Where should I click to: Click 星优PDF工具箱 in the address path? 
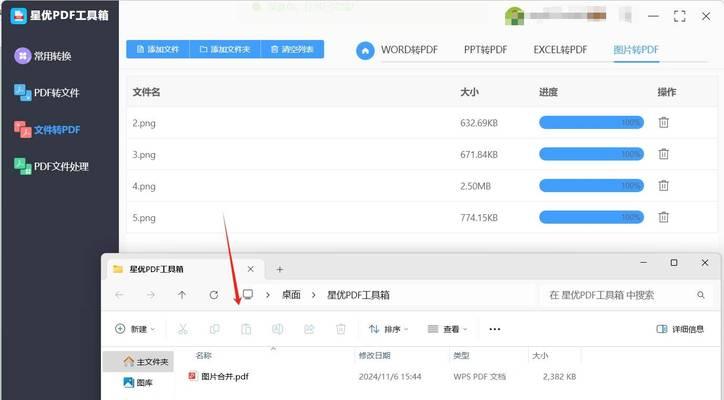[358, 295]
